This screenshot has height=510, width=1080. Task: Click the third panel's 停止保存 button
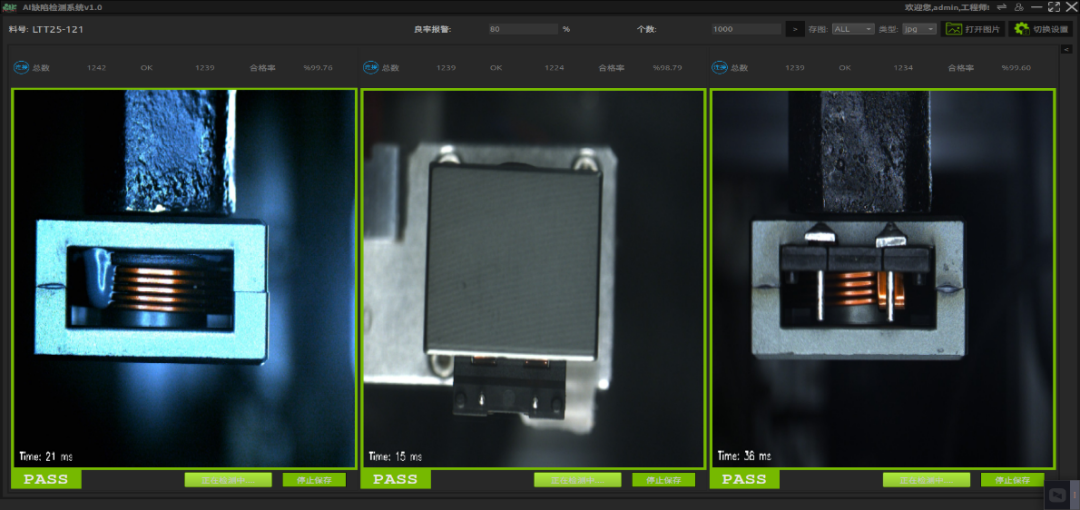[x=1012, y=480]
